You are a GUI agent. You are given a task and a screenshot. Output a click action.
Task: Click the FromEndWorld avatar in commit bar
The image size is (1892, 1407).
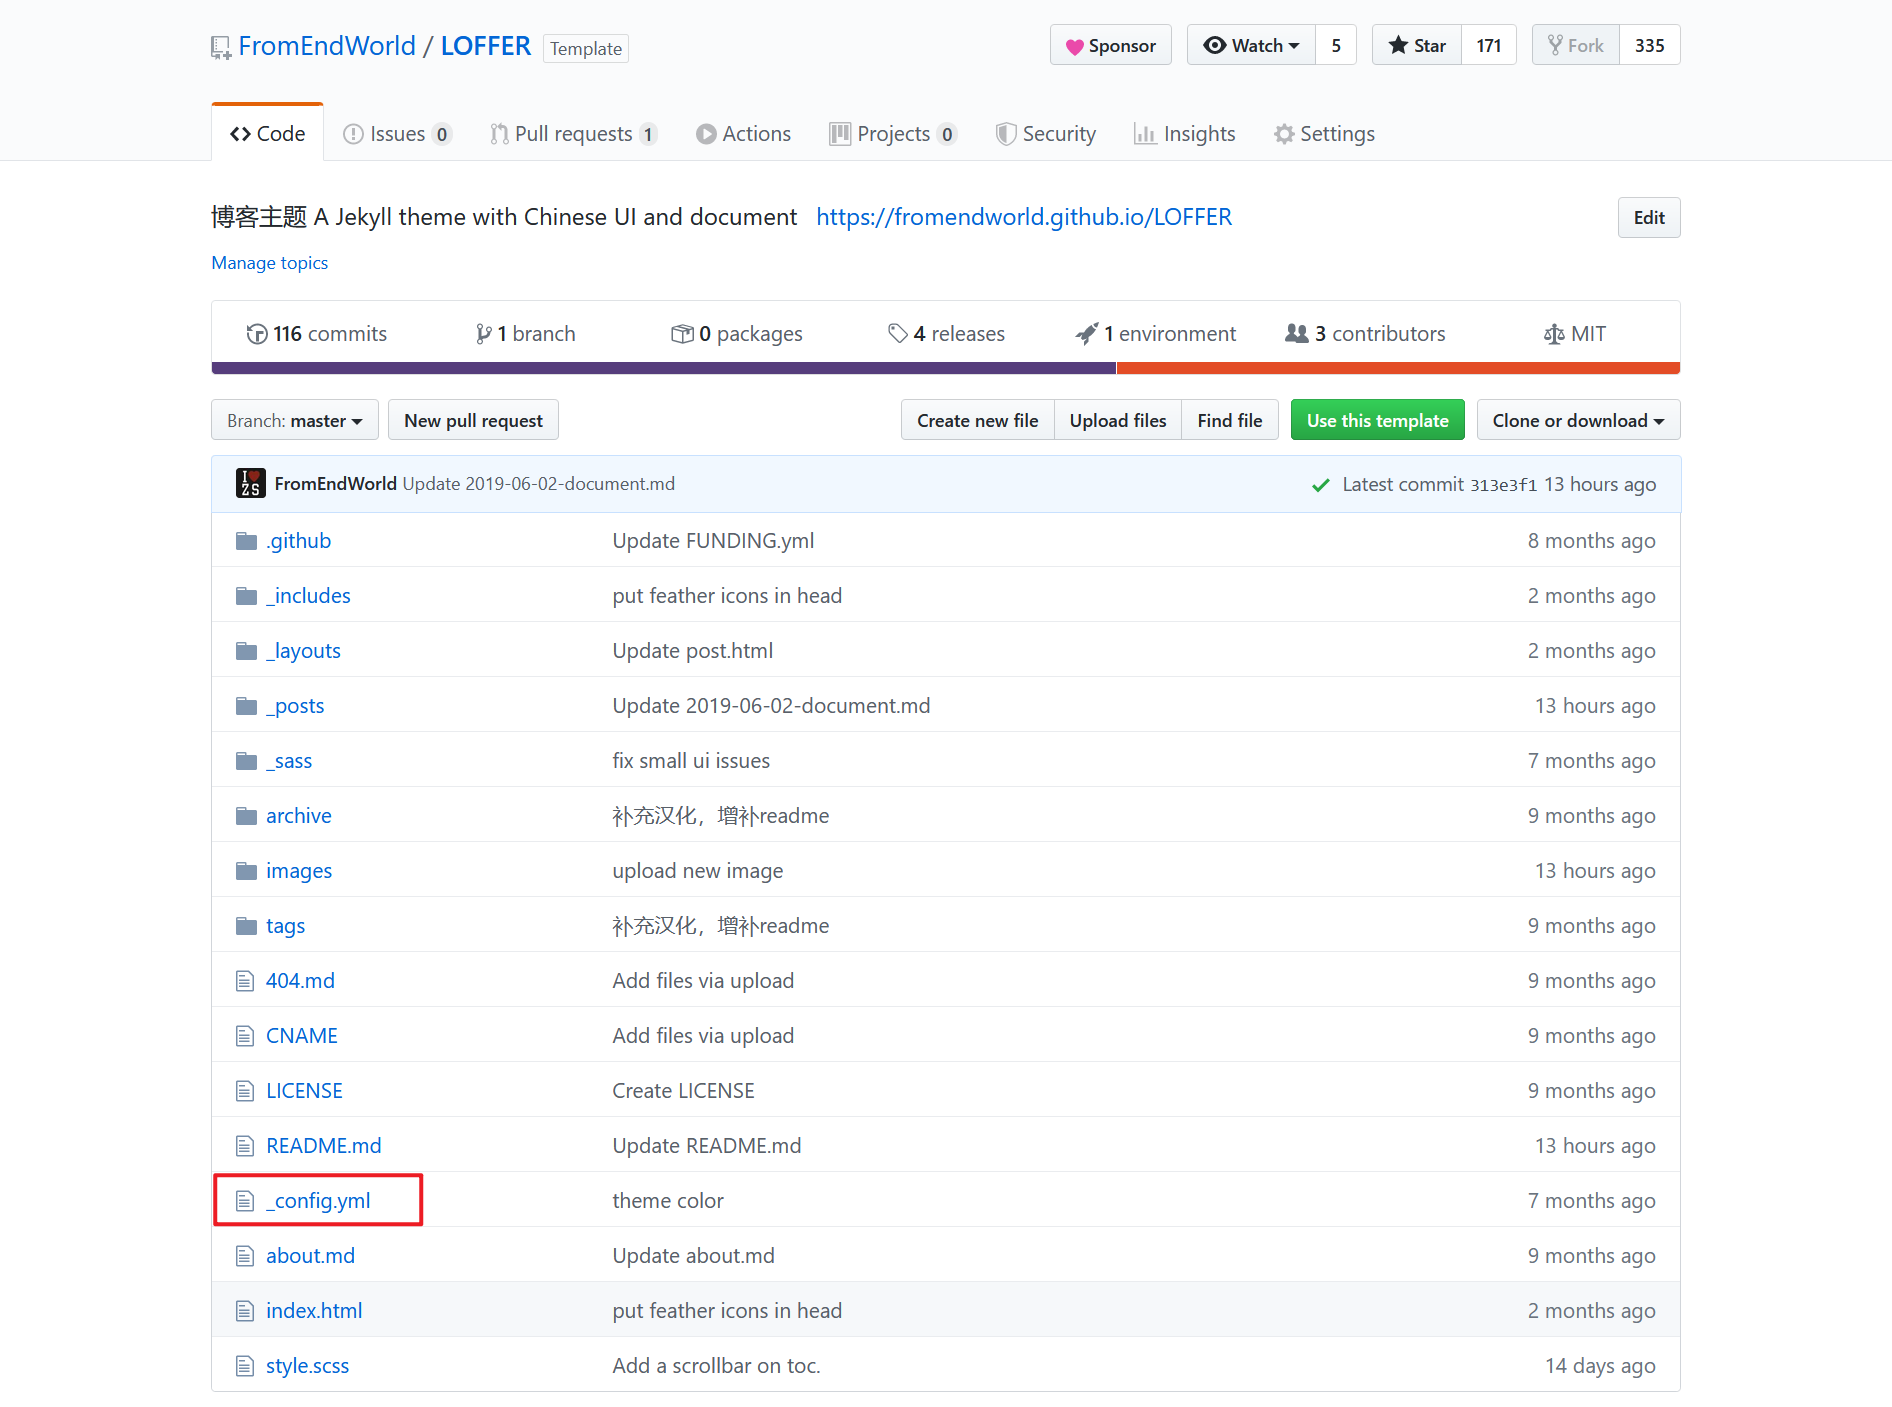[250, 484]
